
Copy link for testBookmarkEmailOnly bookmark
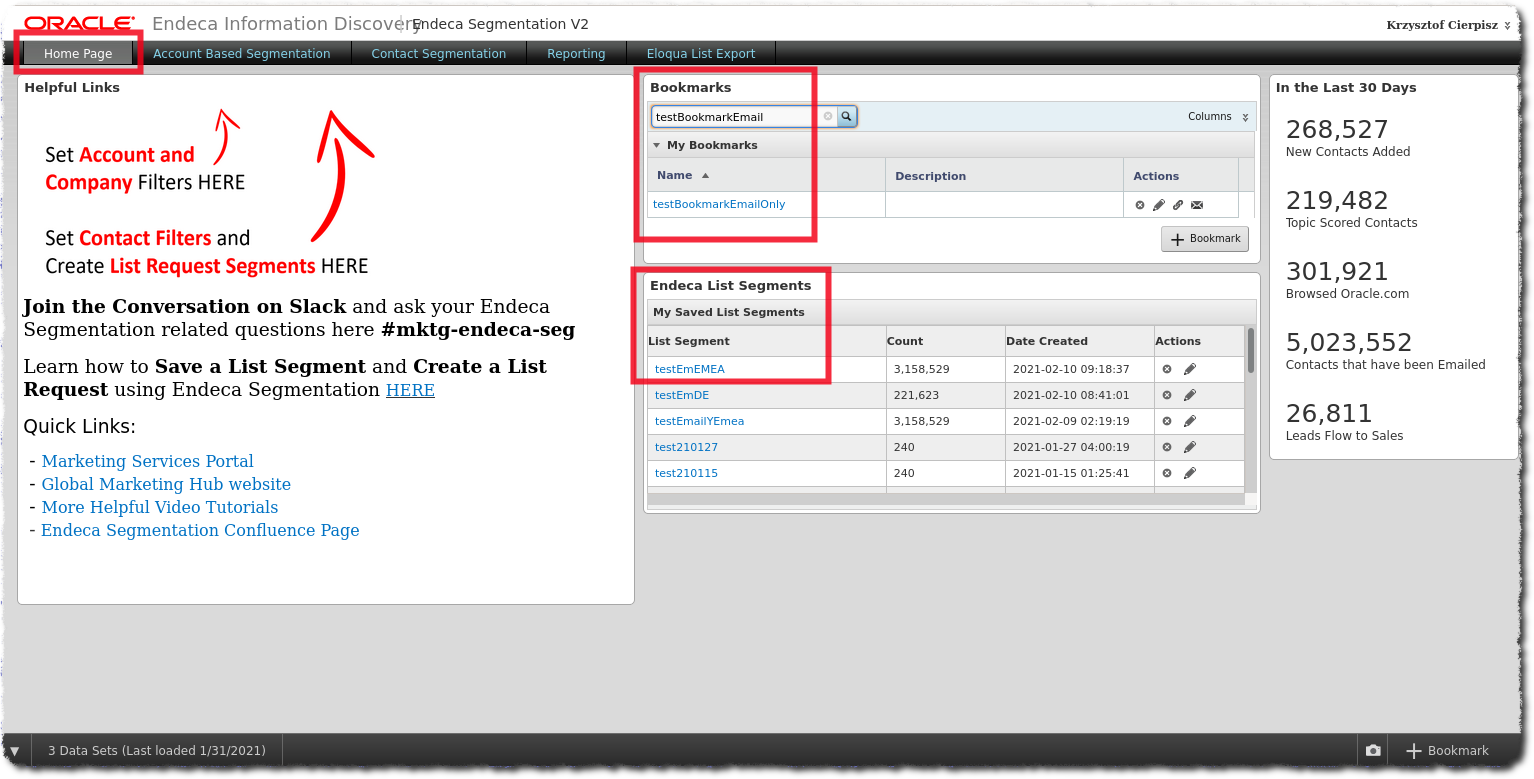coord(1178,205)
